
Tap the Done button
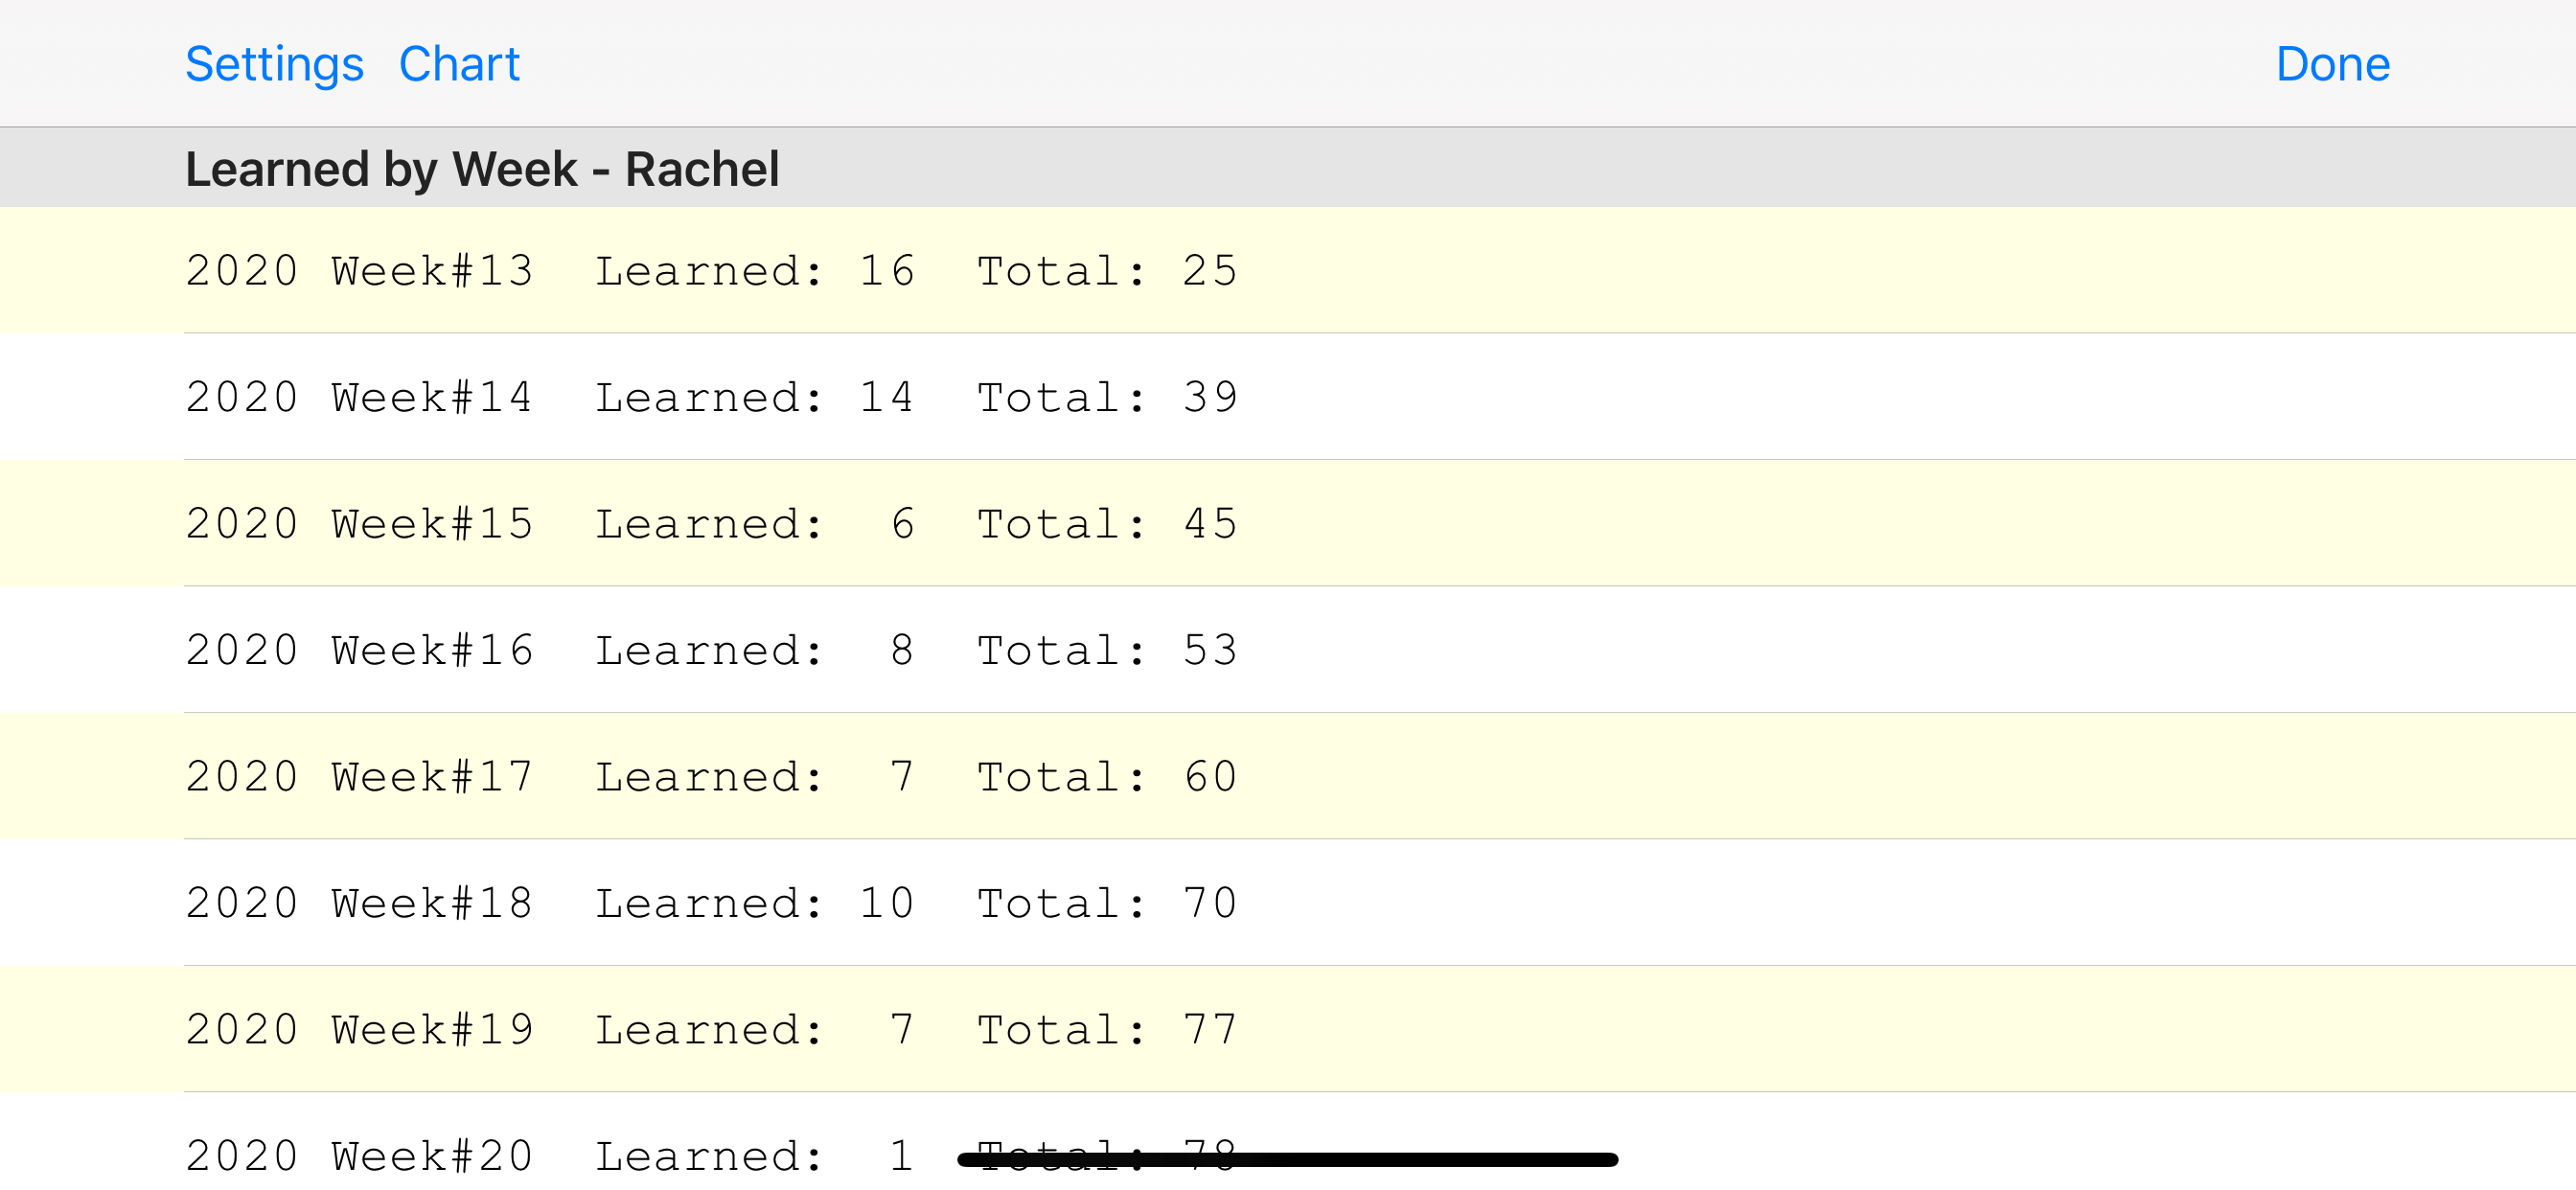(x=2332, y=64)
